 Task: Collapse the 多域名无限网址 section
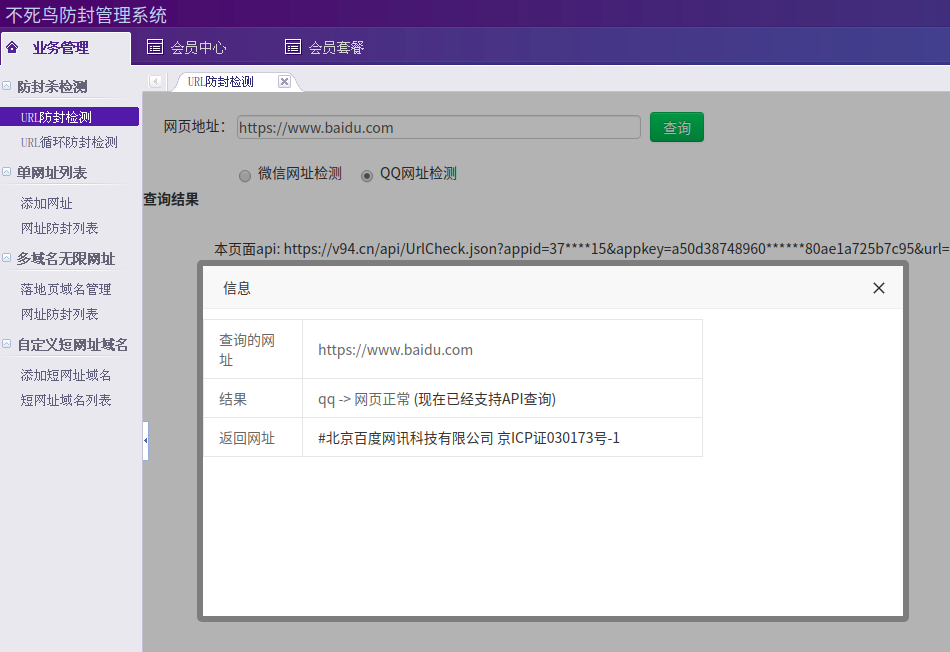pyautogui.click(x=7, y=258)
